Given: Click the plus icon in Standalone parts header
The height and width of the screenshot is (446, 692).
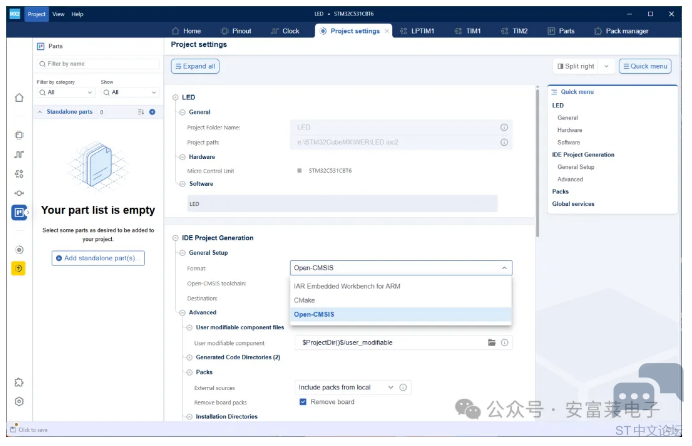Looking at the screenshot, I should (152, 112).
